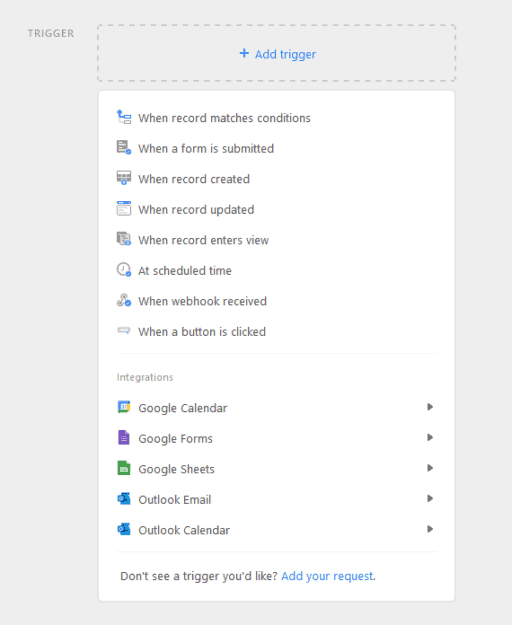Select the Google Forms integration
Viewport: 512px width, 625px height.
[277, 438]
